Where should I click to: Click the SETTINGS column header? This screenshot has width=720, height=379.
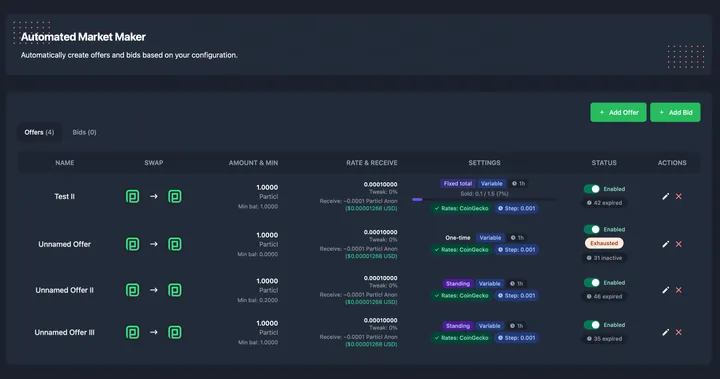484,163
